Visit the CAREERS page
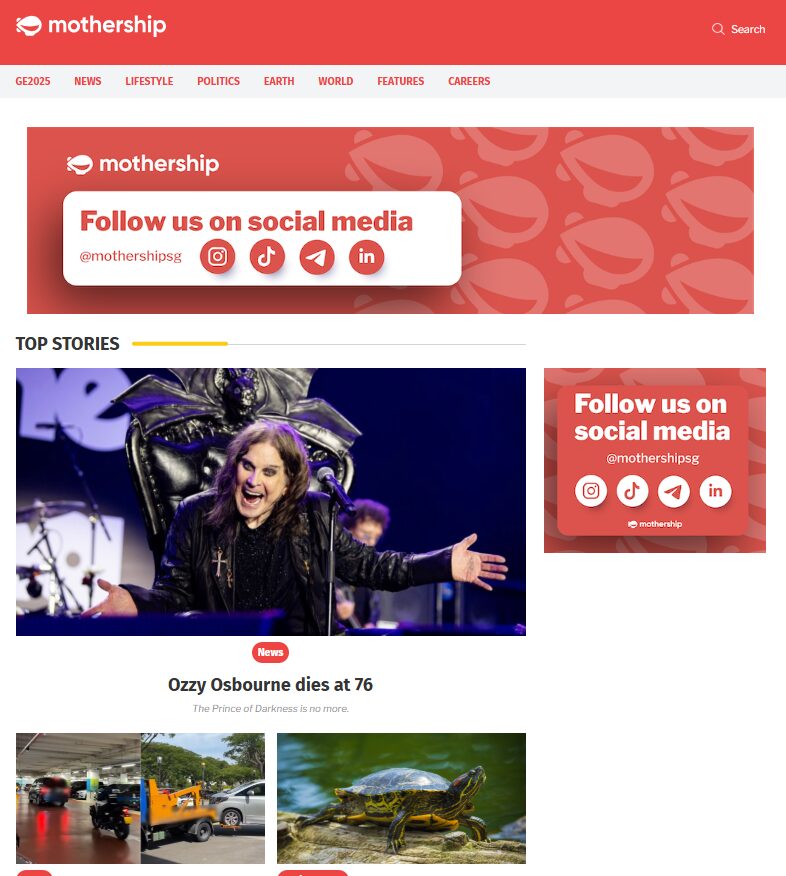The width and height of the screenshot is (786, 876). click(469, 81)
